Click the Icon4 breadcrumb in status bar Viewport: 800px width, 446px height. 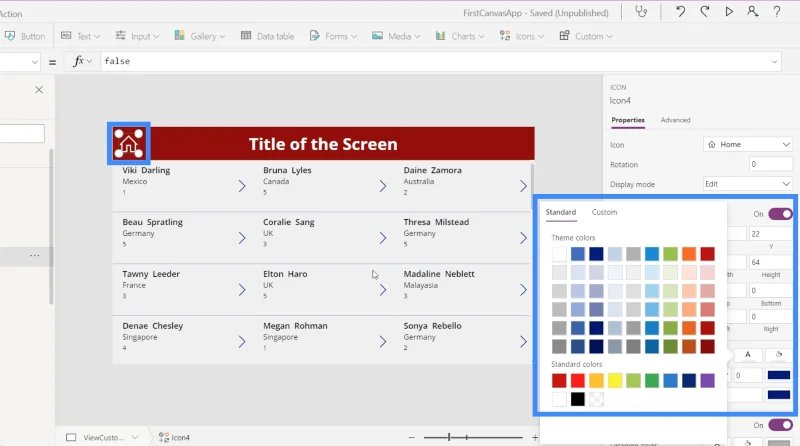coord(174,437)
